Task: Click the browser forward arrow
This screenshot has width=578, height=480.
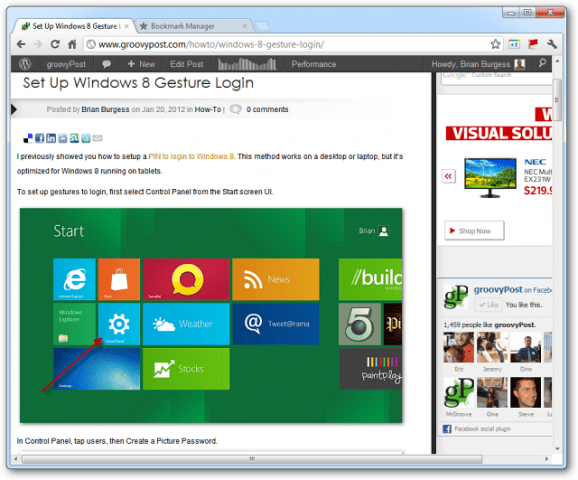Action: point(38,45)
